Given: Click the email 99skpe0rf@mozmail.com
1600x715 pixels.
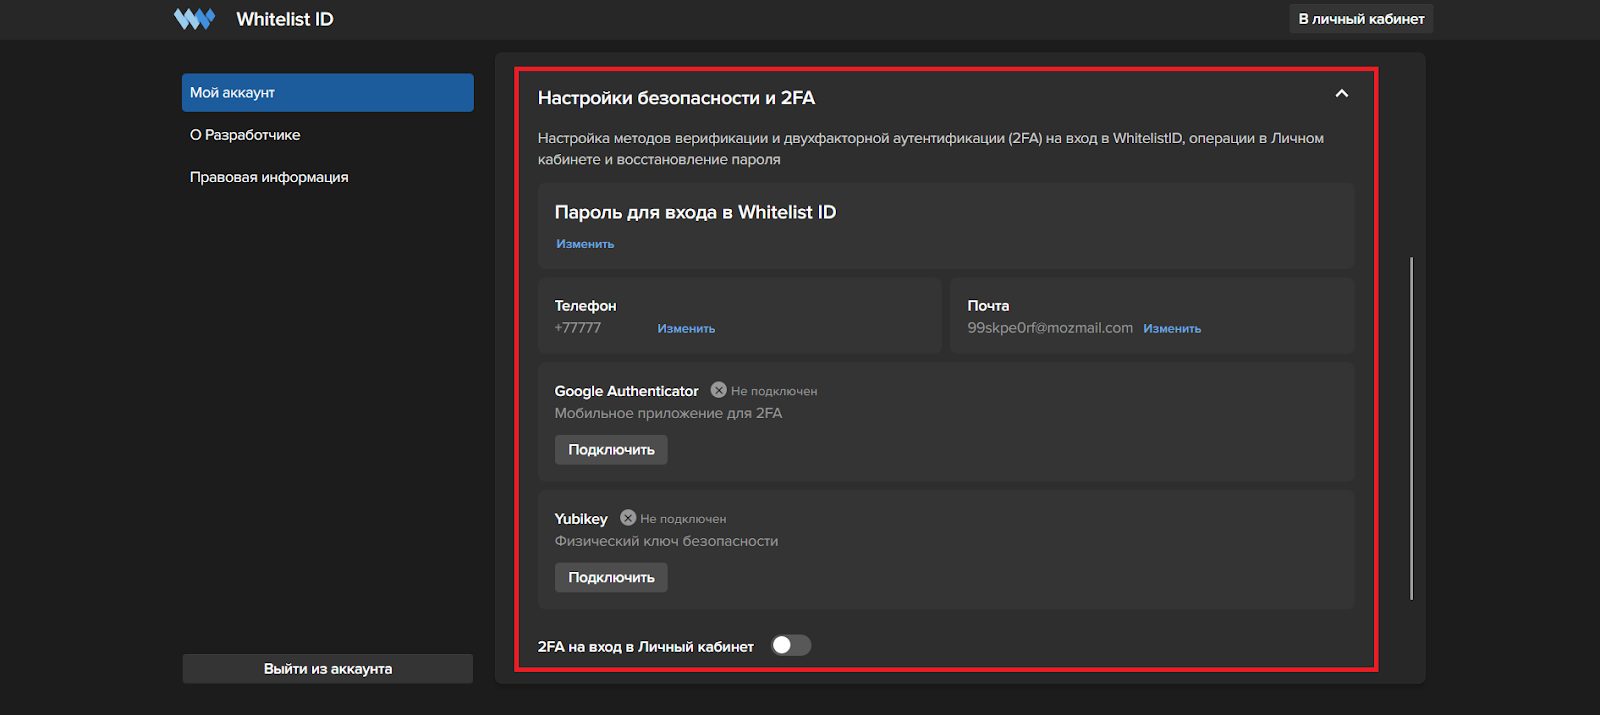Looking at the screenshot, I should click(1050, 328).
